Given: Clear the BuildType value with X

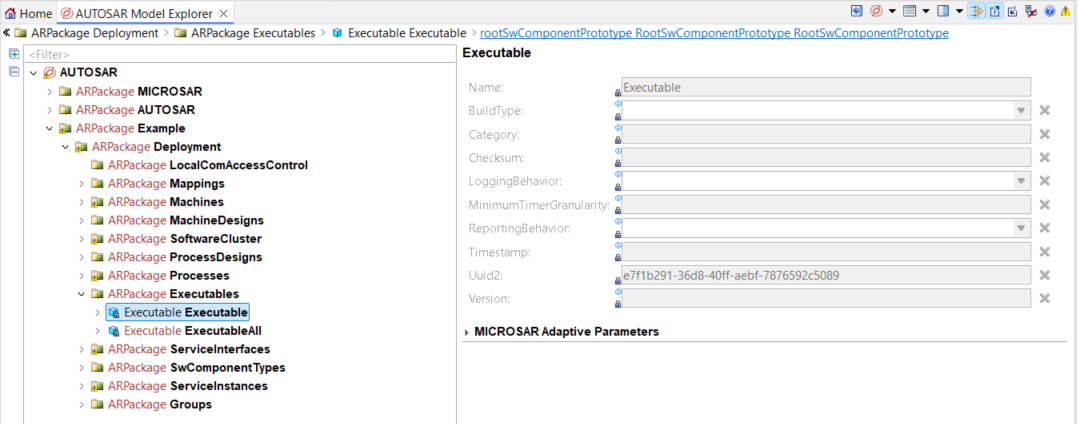Looking at the screenshot, I should tap(1045, 111).
